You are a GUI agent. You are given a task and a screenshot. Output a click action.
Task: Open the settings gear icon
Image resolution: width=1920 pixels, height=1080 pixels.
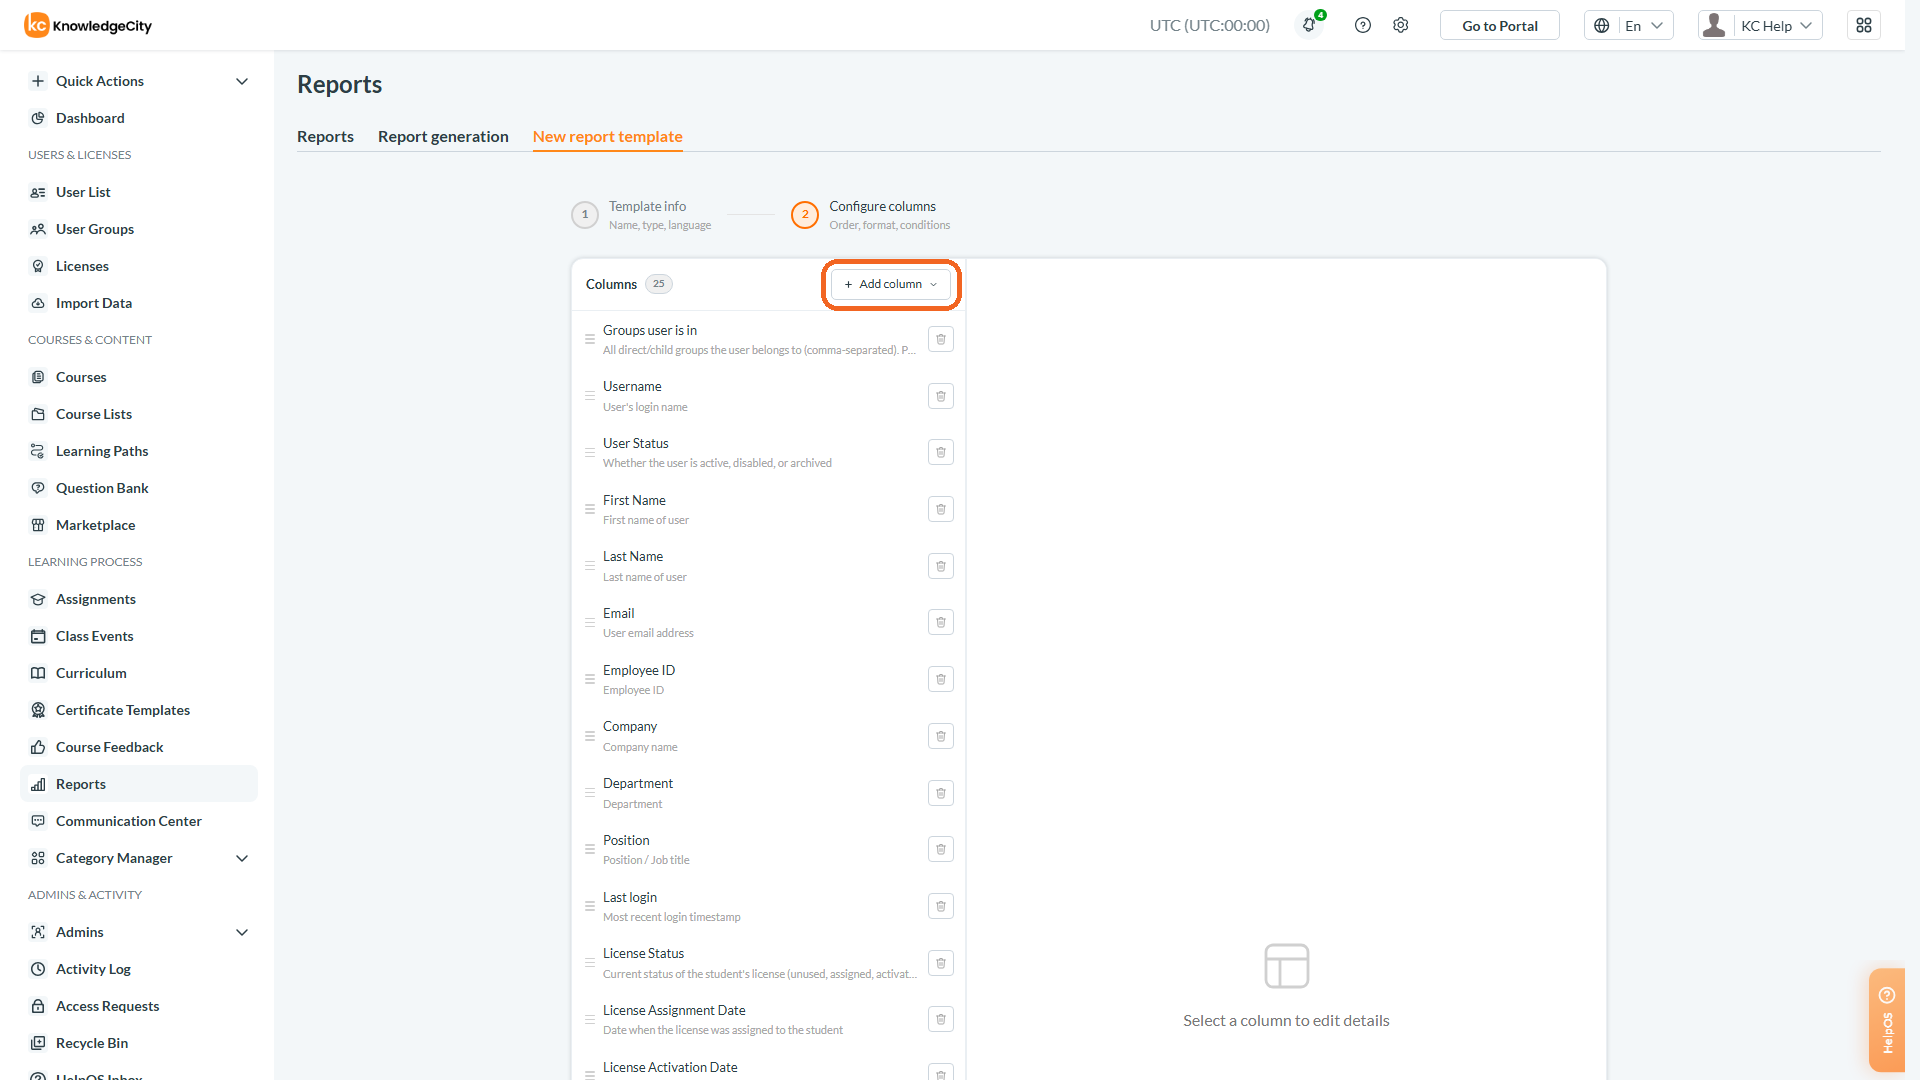pyautogui.click(x=1400, y=25)
